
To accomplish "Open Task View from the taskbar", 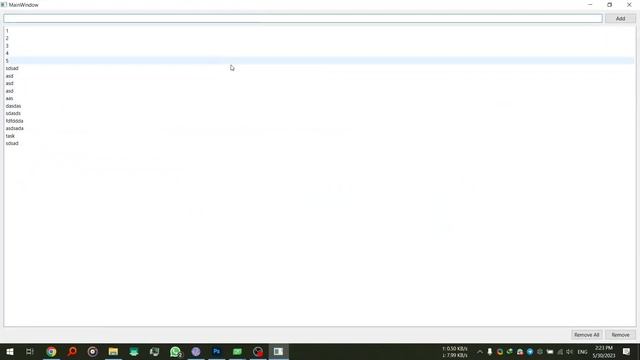I will coord(30,351).
